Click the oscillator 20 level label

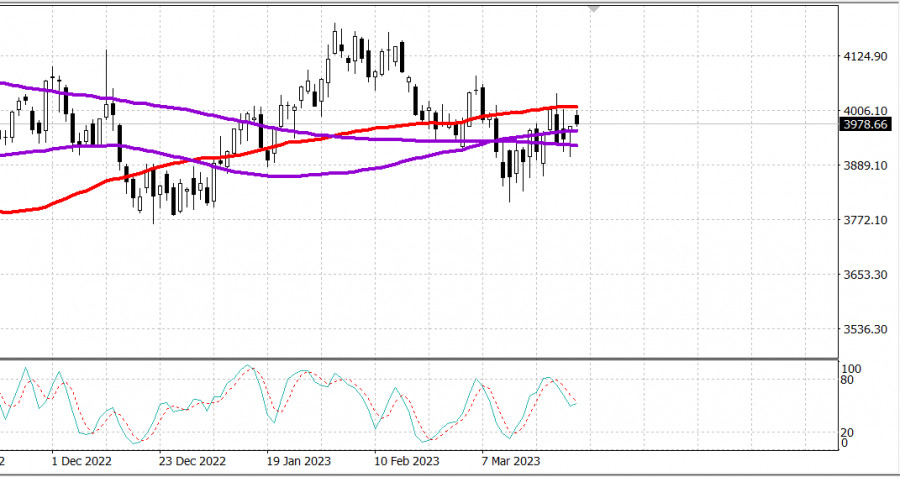click(x=847, y=432)
